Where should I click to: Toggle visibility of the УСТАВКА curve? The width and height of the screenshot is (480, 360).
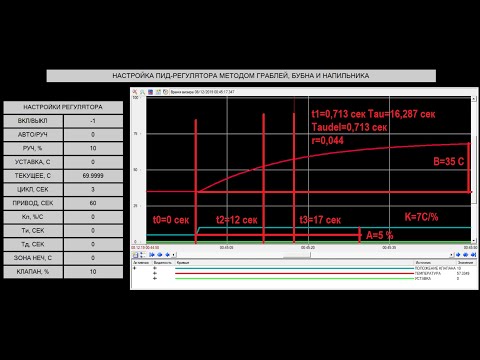[155, 278]
